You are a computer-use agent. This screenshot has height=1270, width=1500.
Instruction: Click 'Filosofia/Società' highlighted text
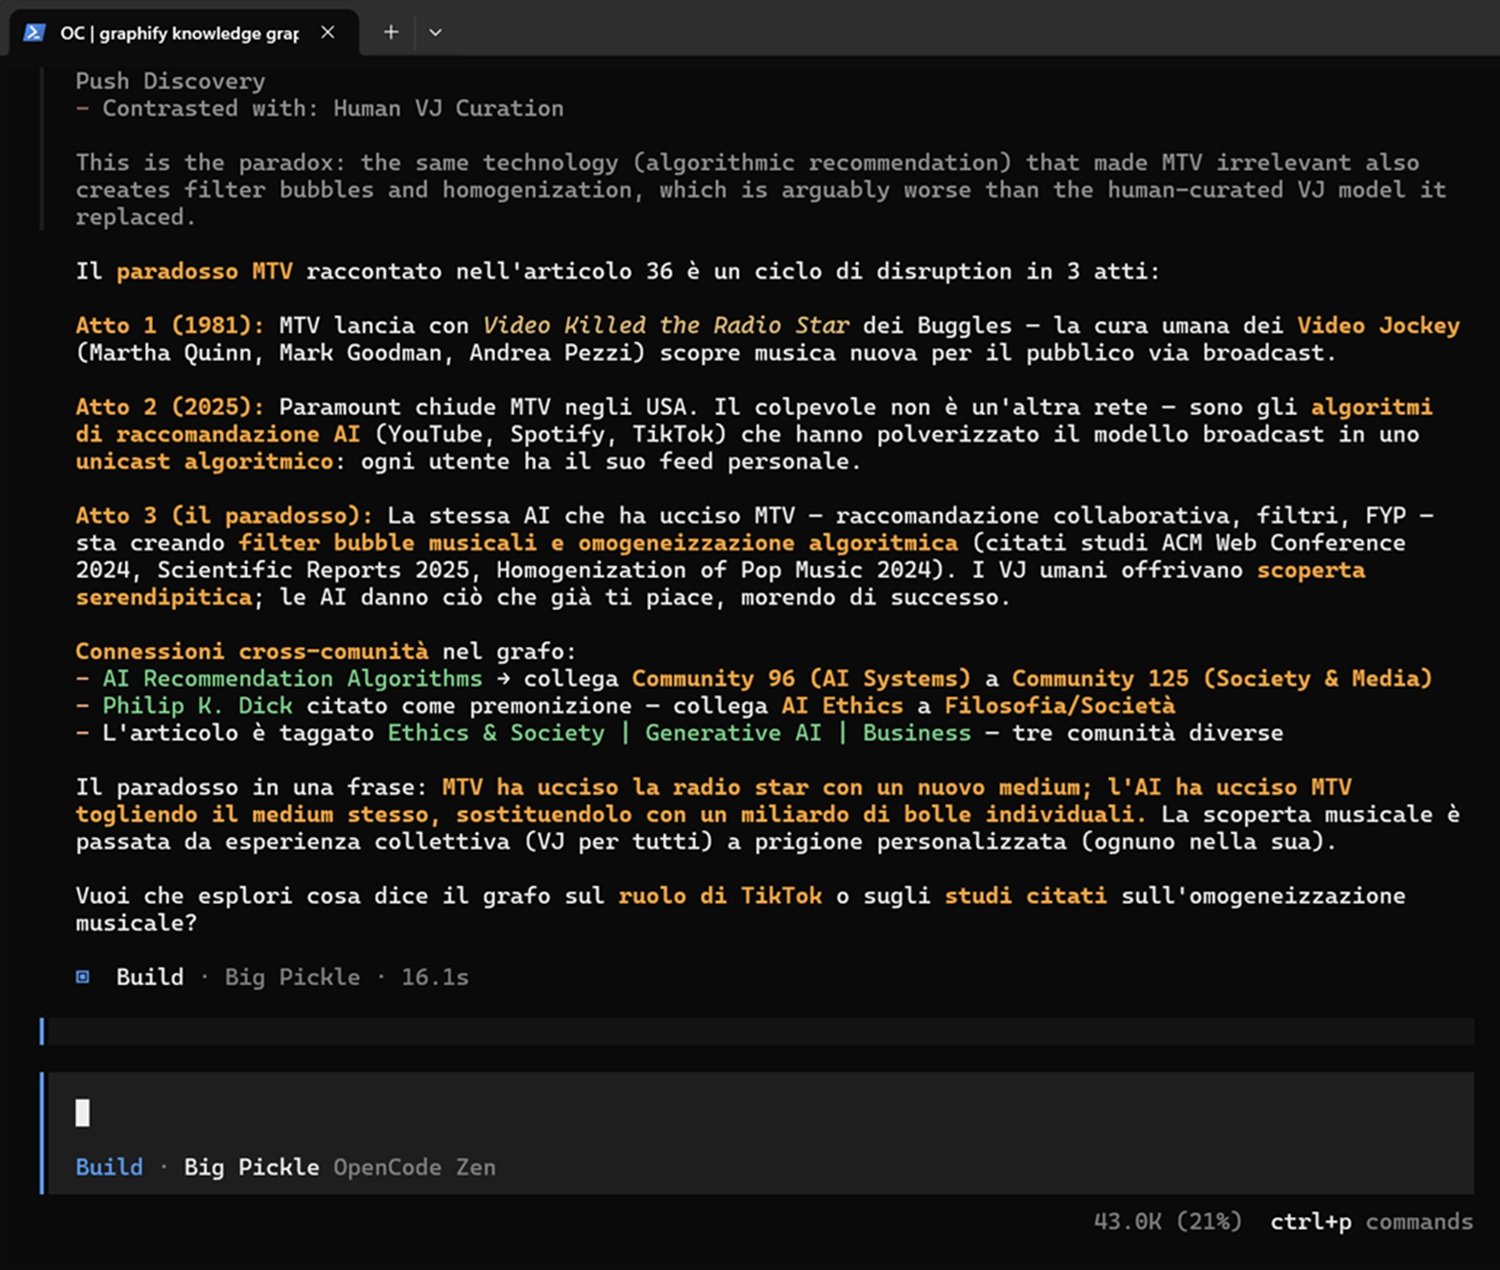pyautogui.click(x=1059, y=706)
